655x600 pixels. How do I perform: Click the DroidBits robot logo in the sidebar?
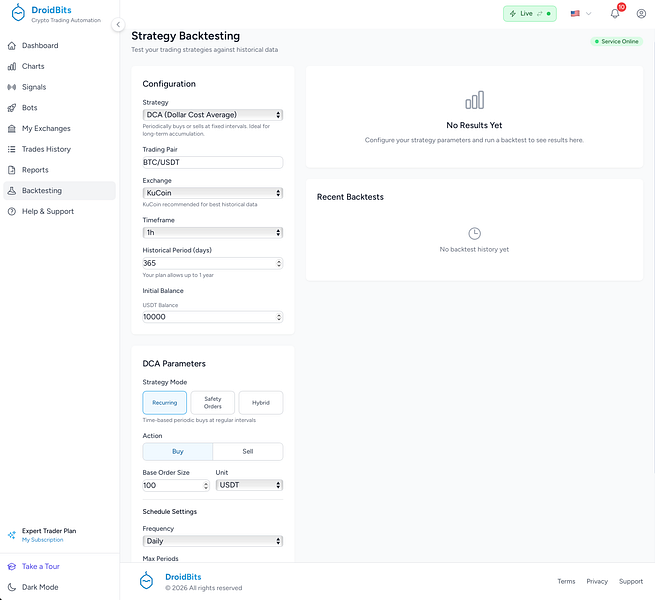point(18,13)
